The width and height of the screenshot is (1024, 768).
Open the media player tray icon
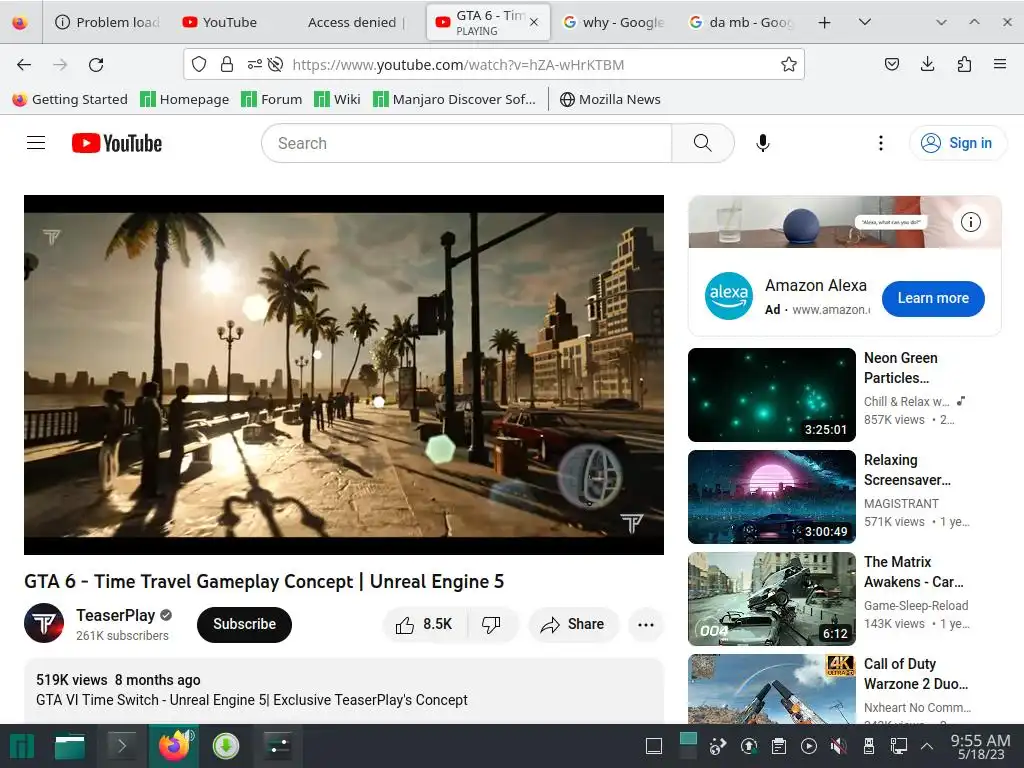(x=808, y=746)
